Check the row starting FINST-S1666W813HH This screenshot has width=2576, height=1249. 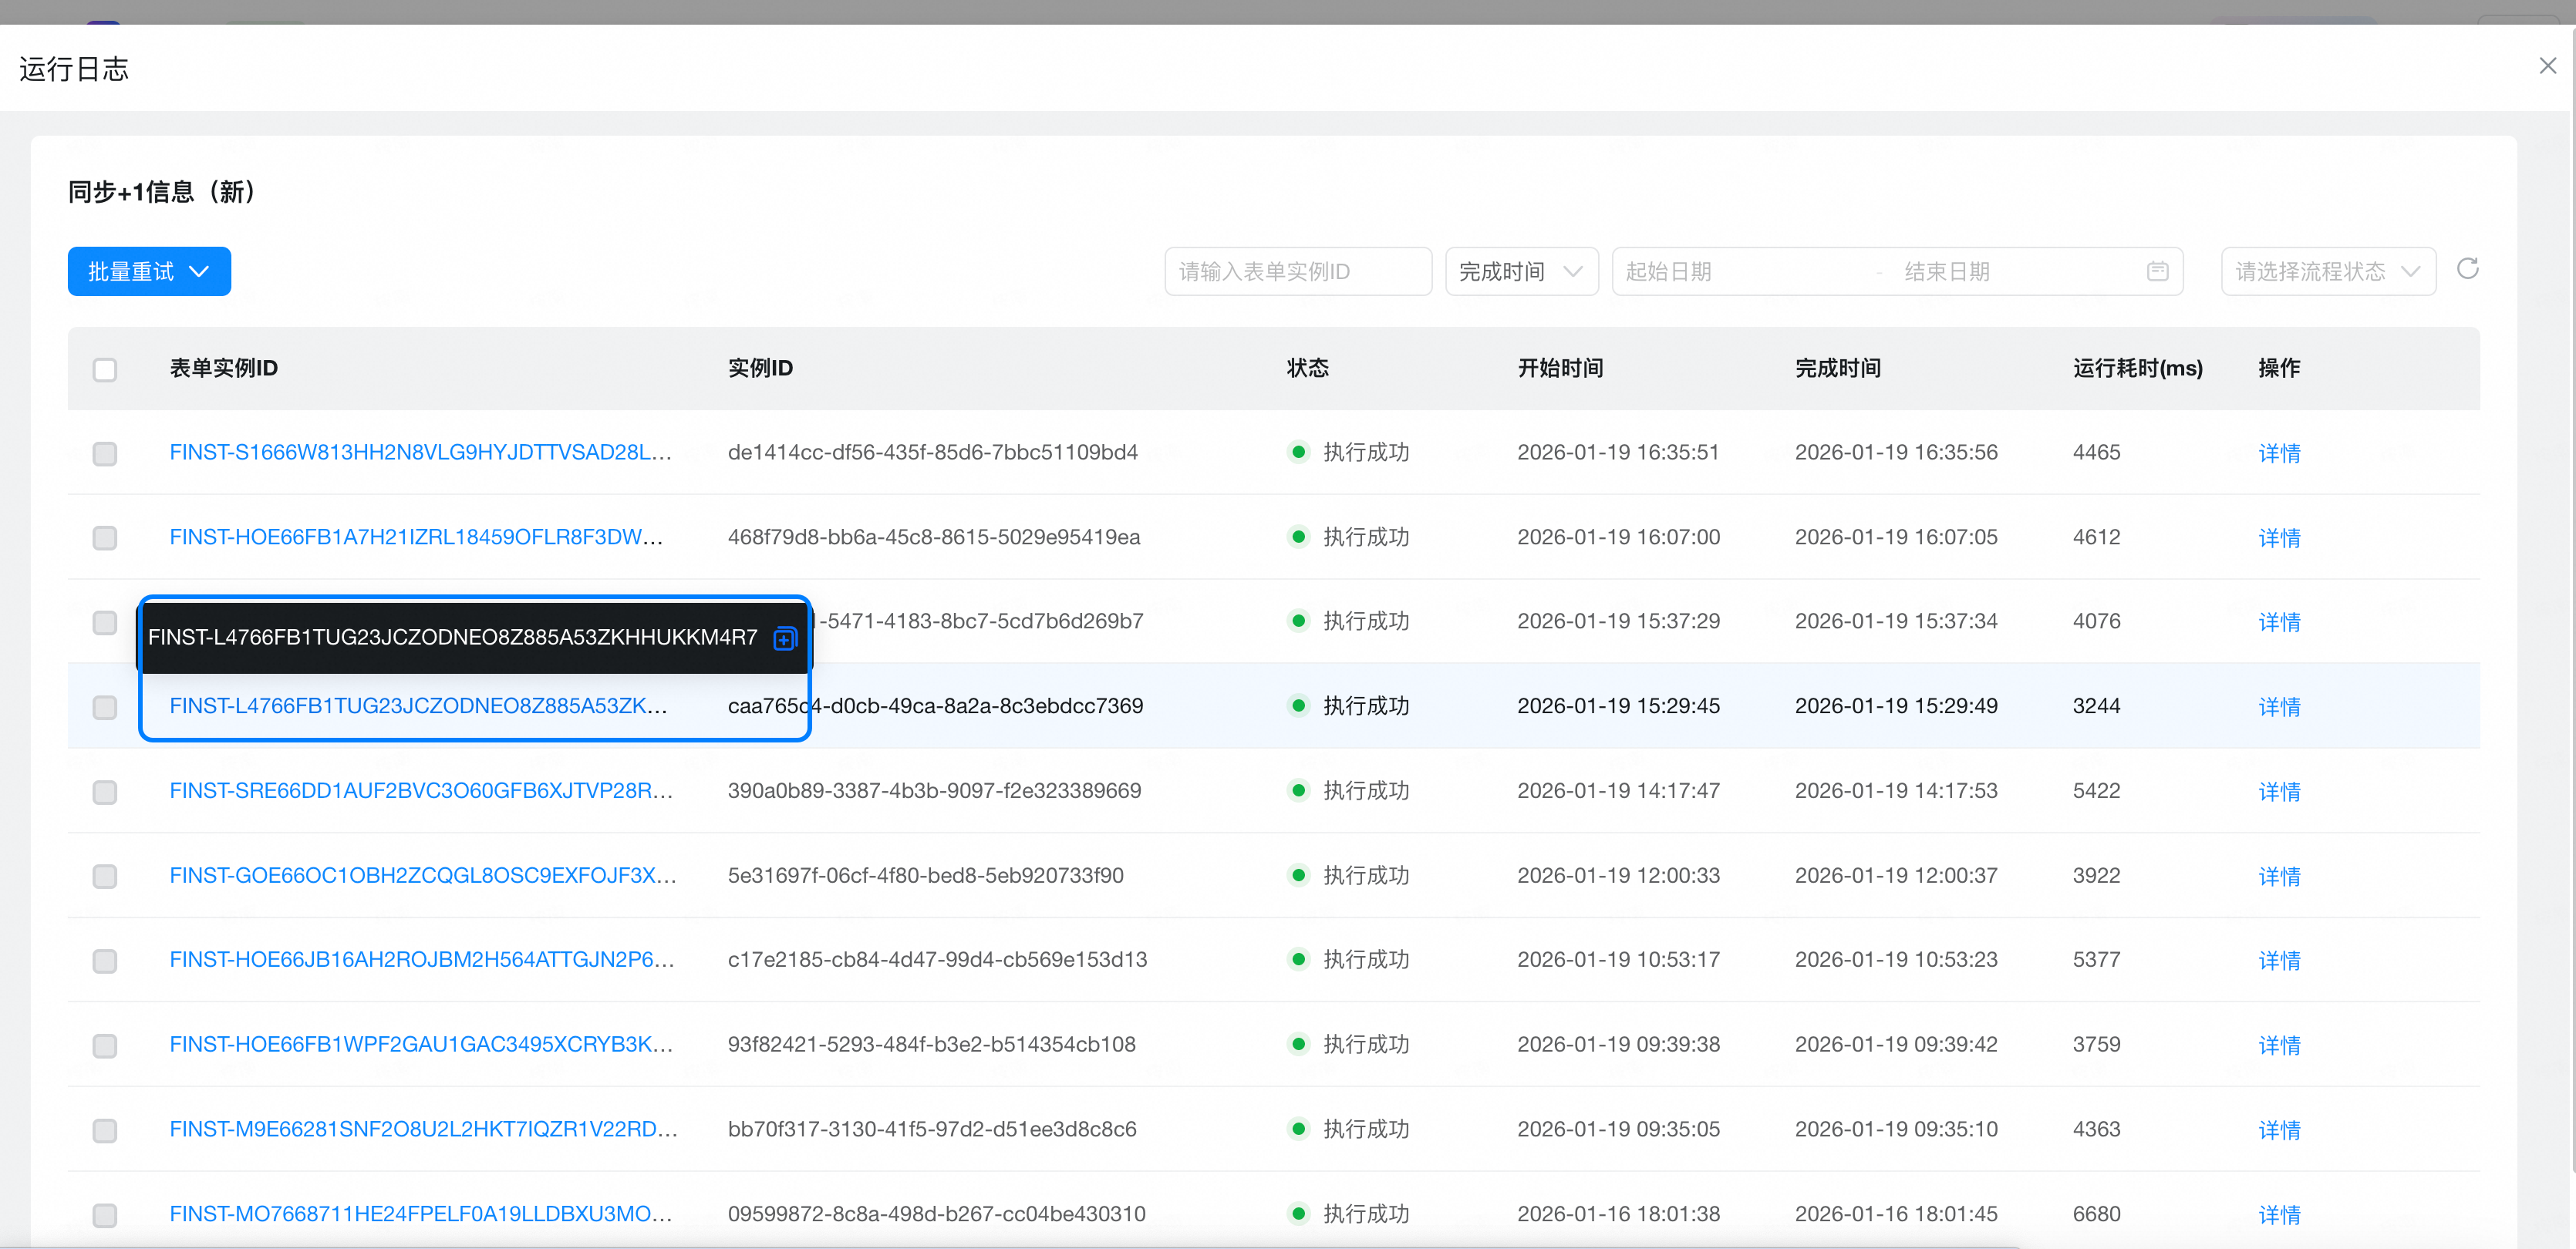pyautogui.click(x=105, y=453)
